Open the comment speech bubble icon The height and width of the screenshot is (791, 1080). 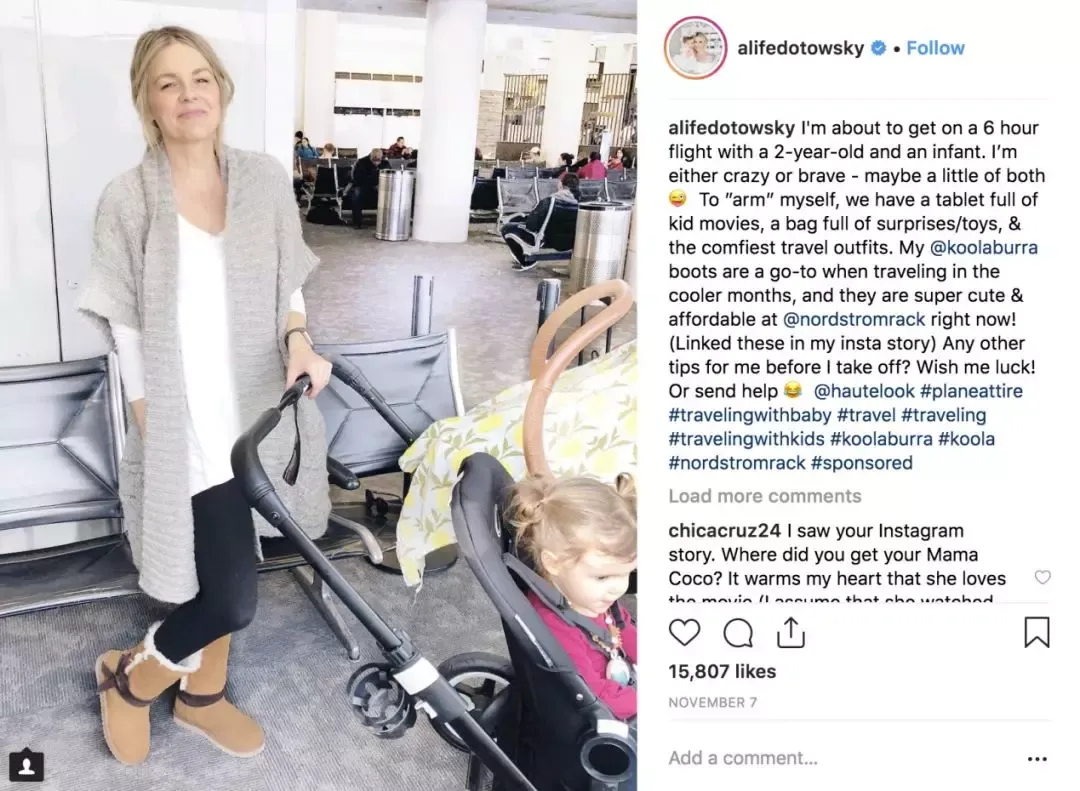click(x=738, y=633)
